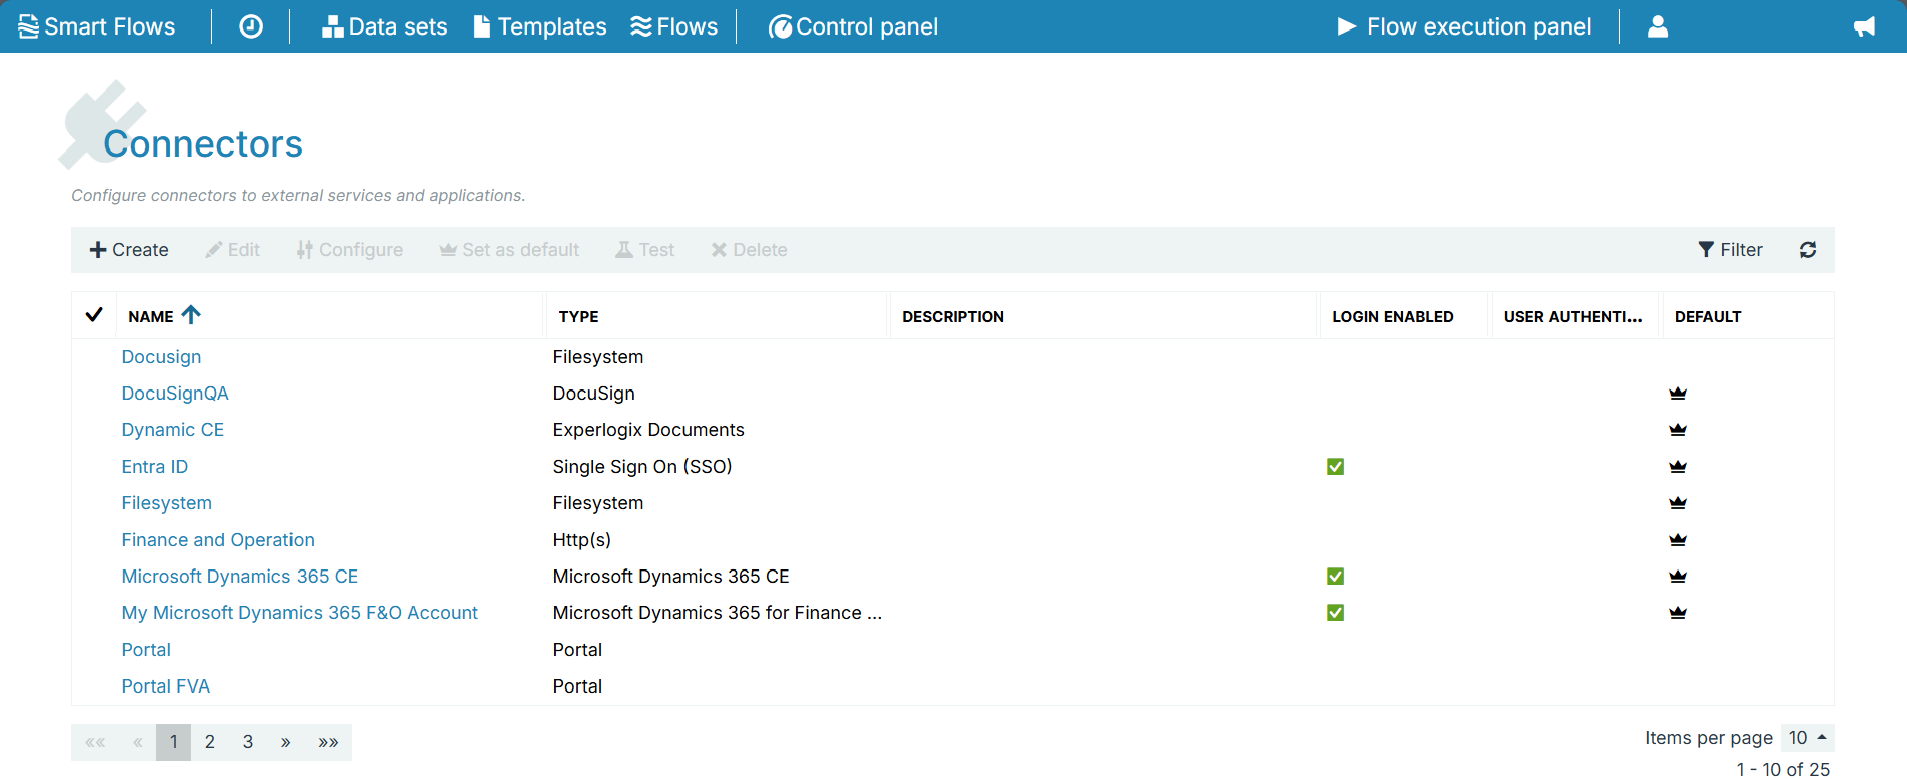Sort by the Name column arrow
Image resolution: width=1907 pixels, height=779 pixels.
pyautogui.click(x=191, y=315)
